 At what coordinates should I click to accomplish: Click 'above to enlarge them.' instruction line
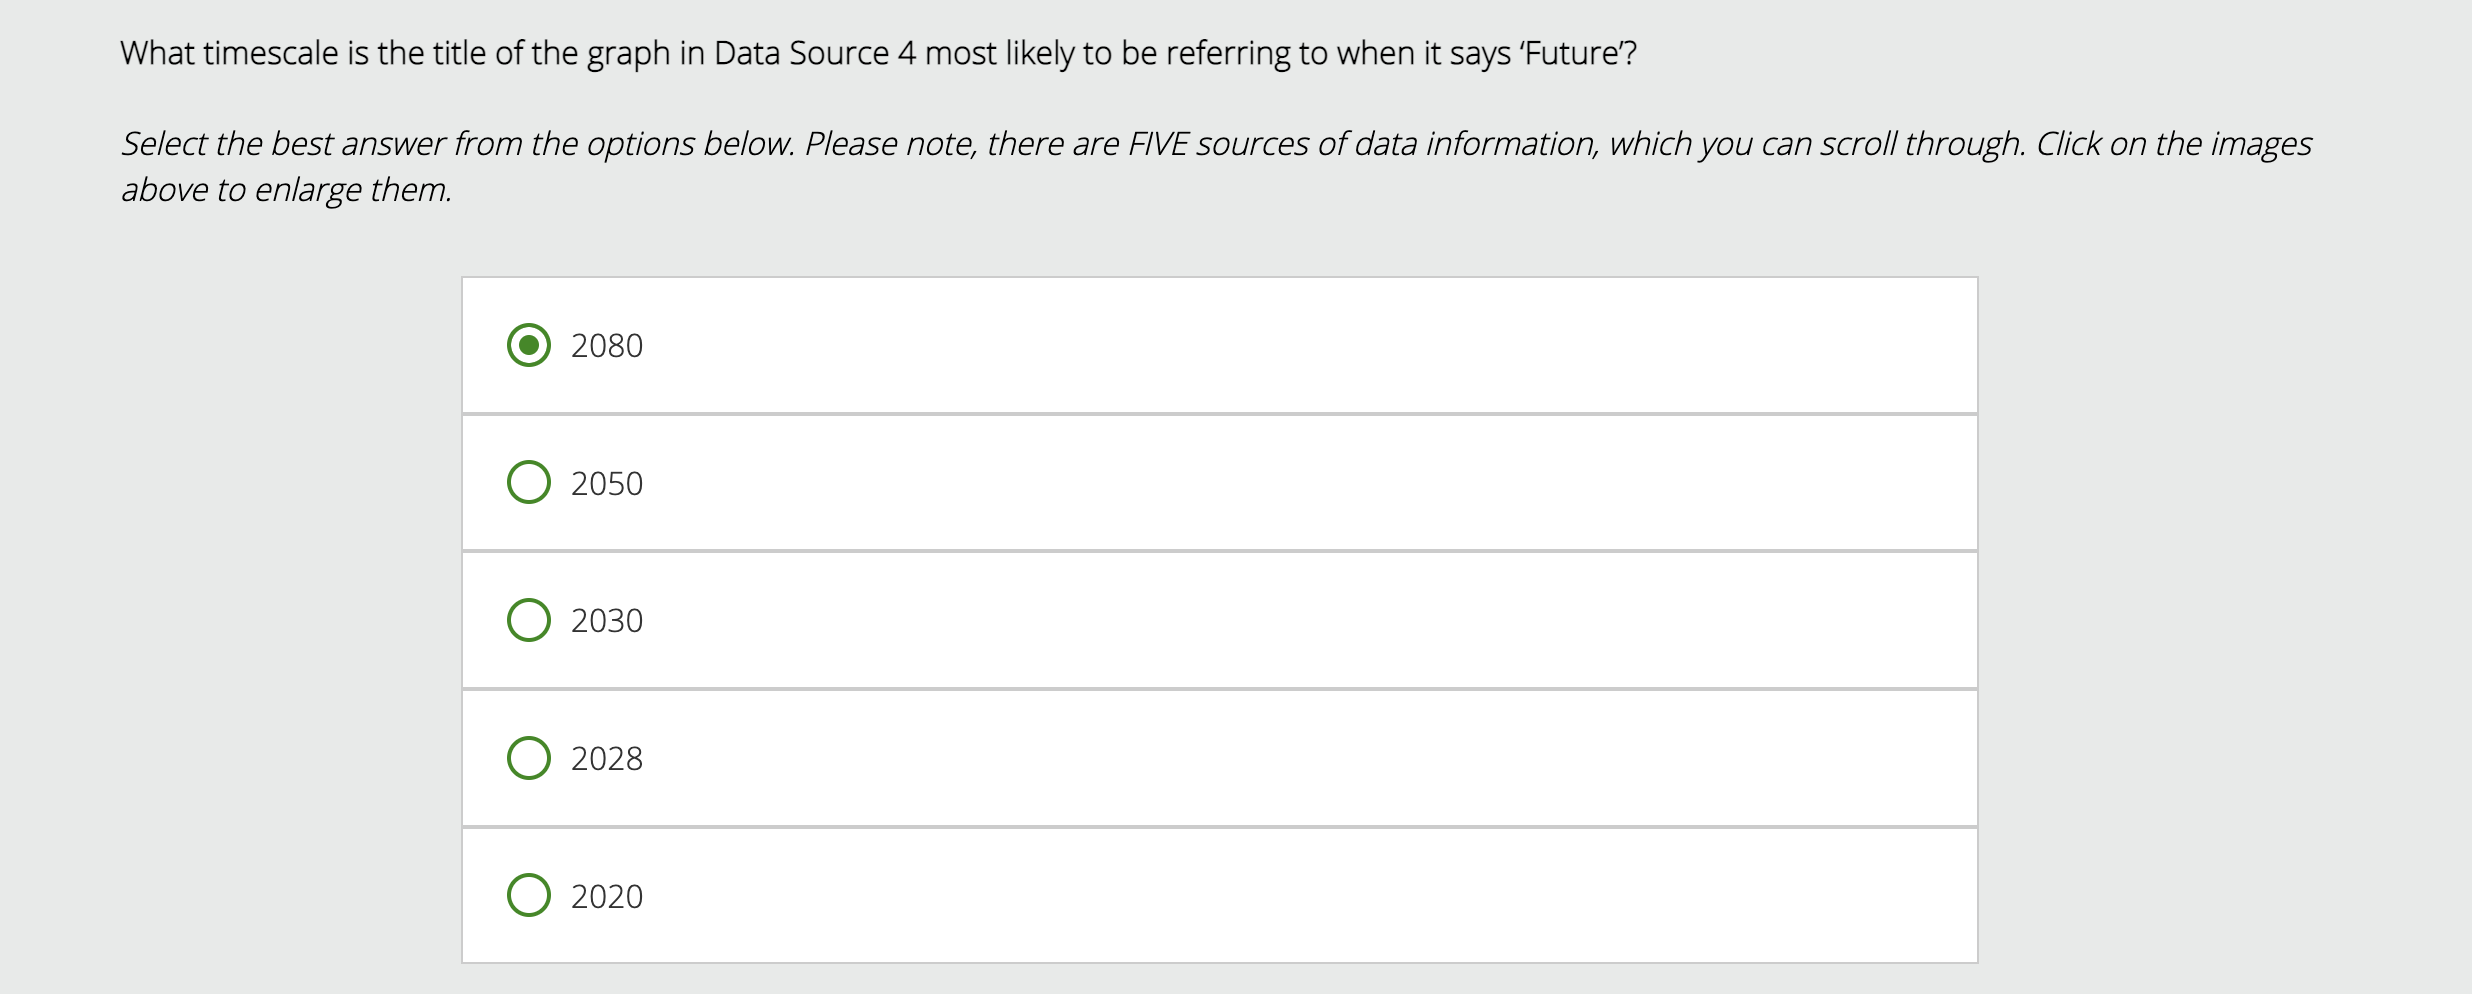(287, 189)
